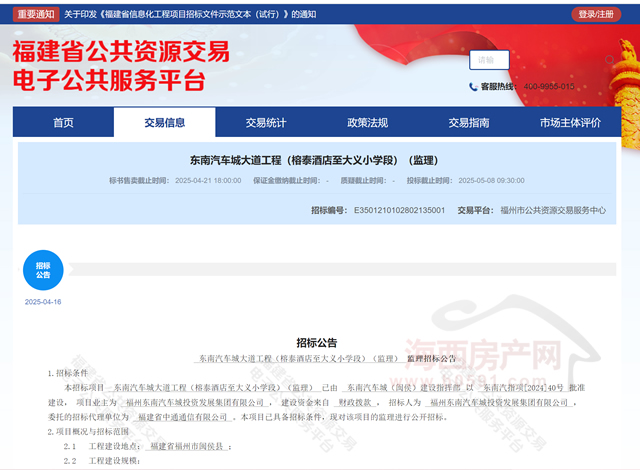The height and width of the screenshot is (470, 640).
Task: Click the 福建省公共资源交易电子公共服务平台 site logo
Action: (120, 66)
